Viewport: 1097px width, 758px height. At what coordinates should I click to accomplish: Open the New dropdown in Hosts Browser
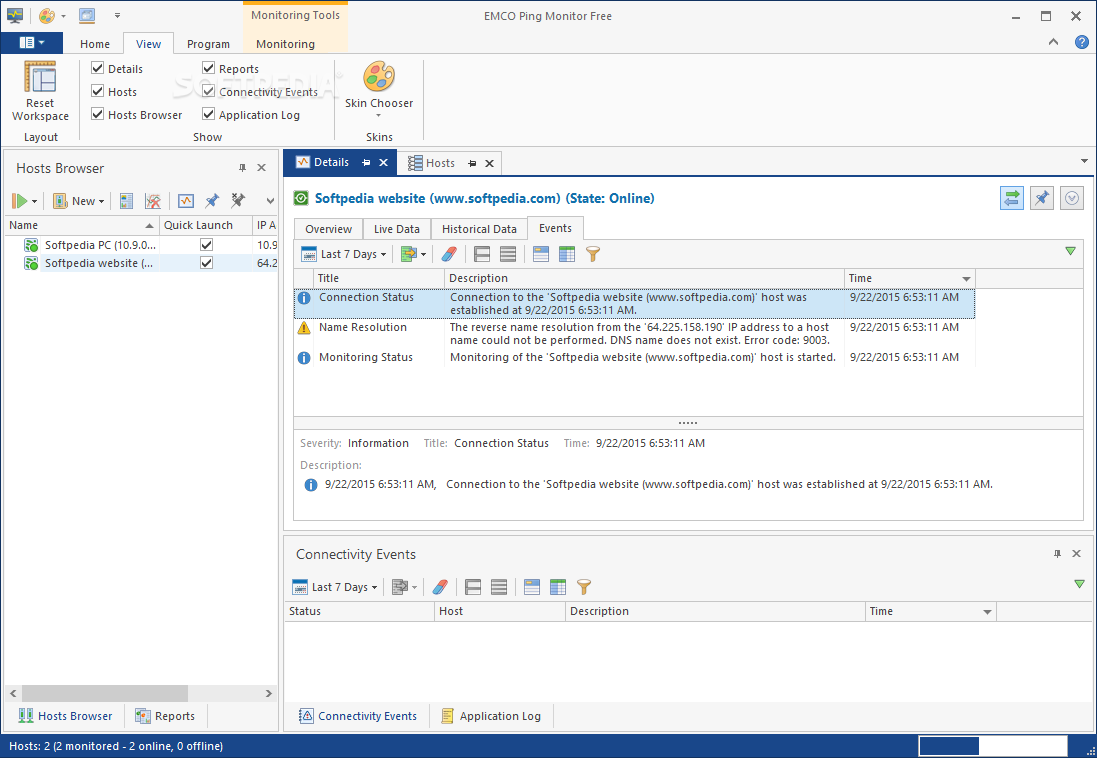[x=79, y=201]
